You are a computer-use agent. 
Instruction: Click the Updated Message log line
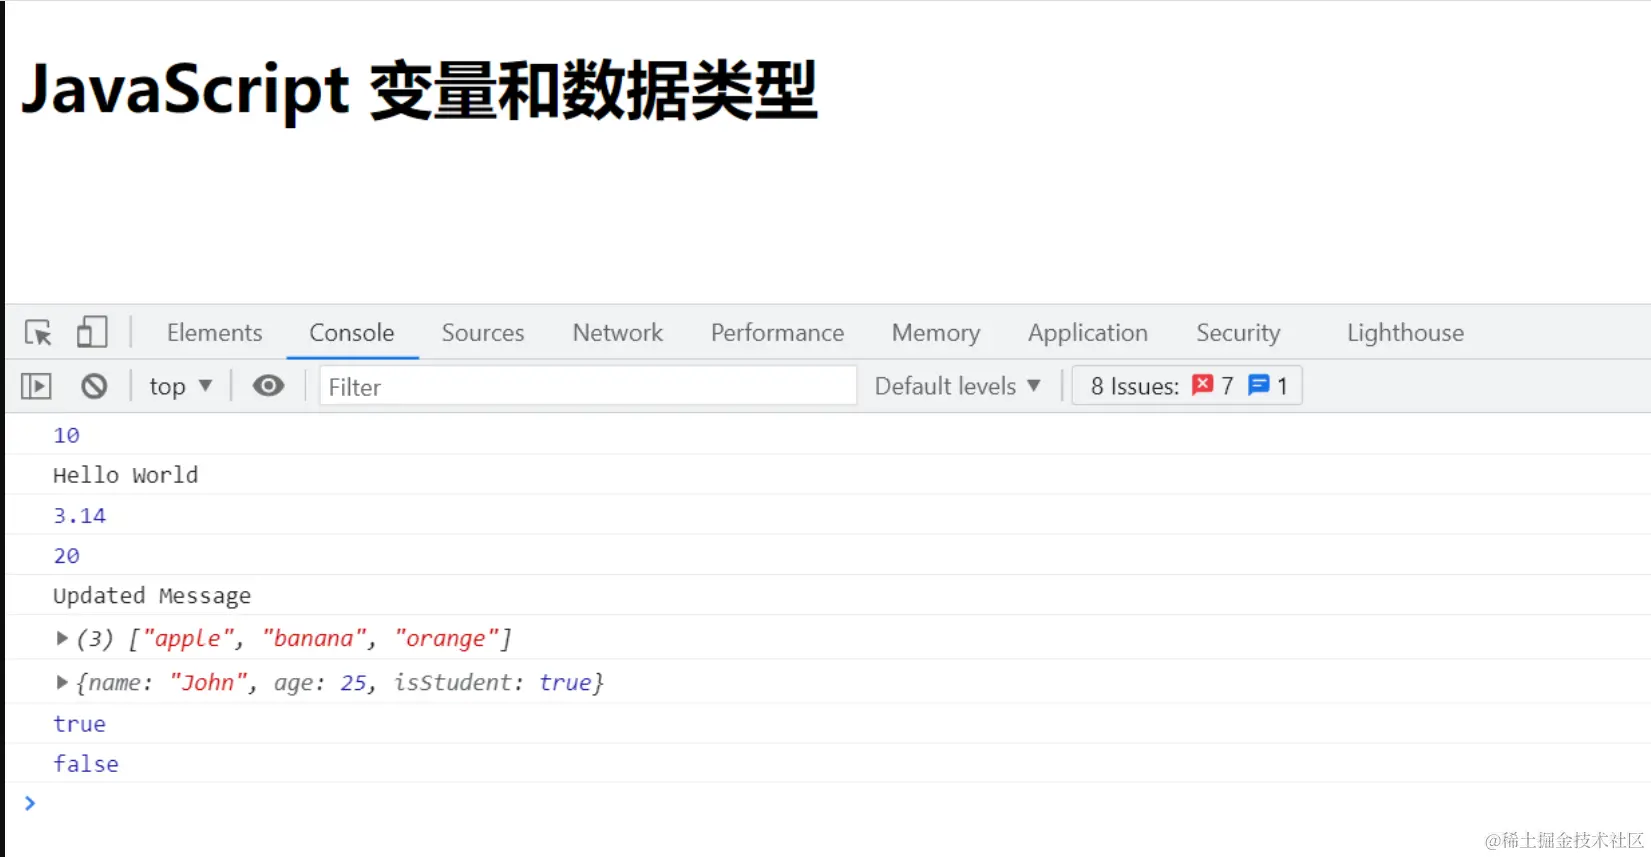coord(152,595)
